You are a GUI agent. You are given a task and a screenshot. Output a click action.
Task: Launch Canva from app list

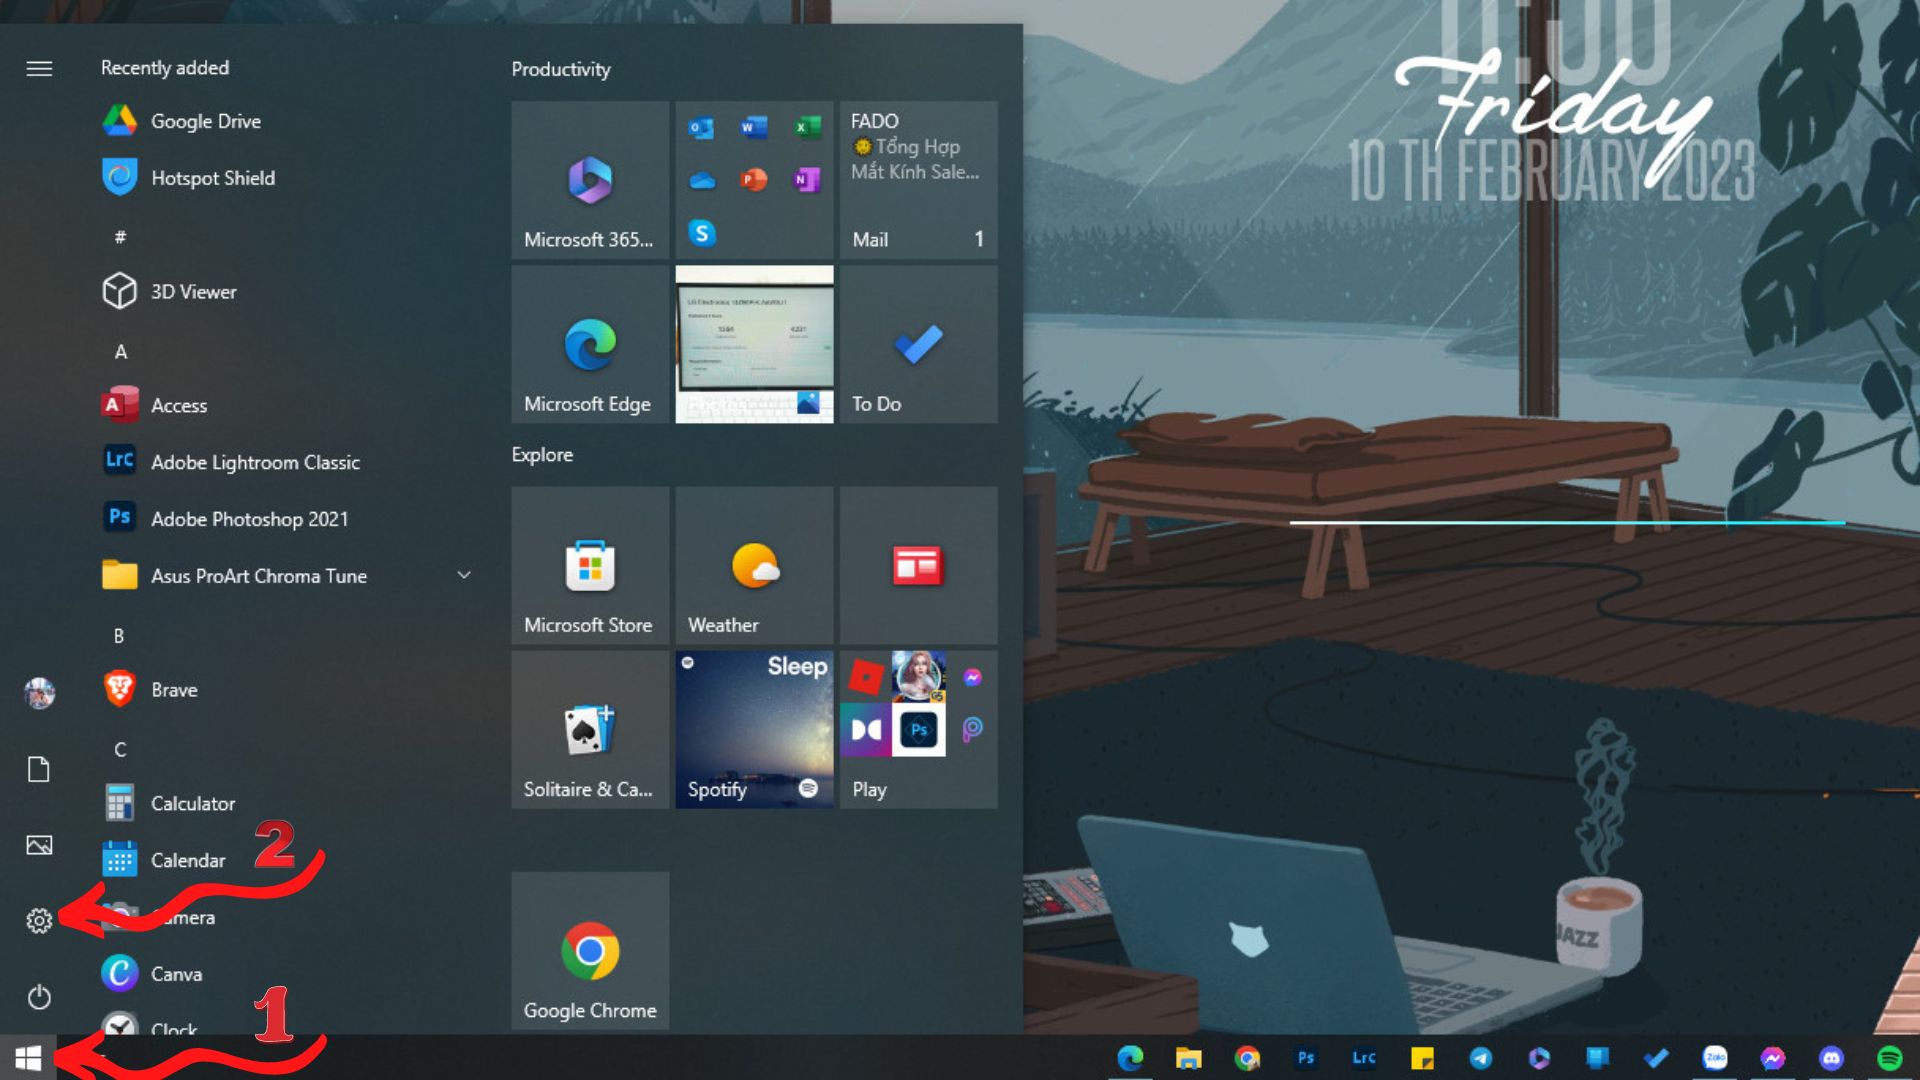285,974
